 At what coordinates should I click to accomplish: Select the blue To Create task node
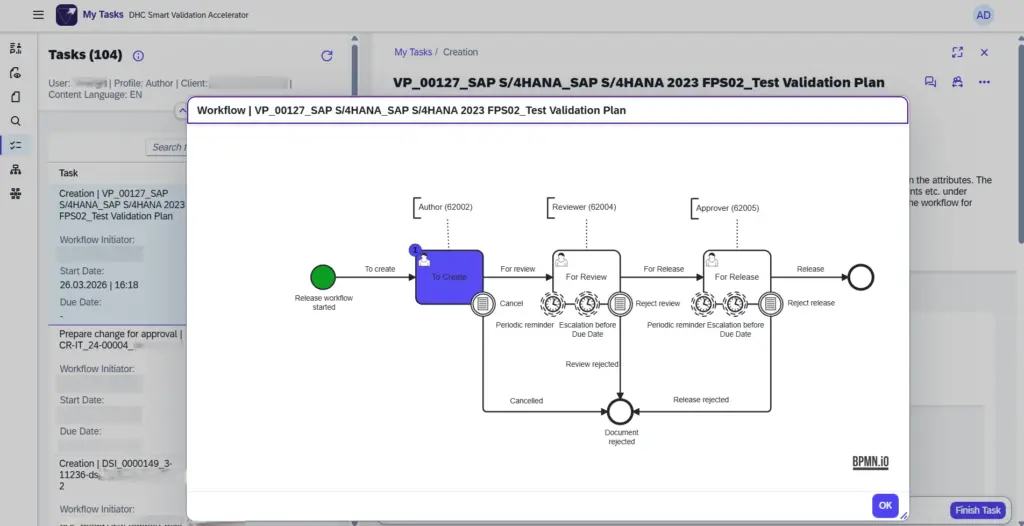coord(449,277)
